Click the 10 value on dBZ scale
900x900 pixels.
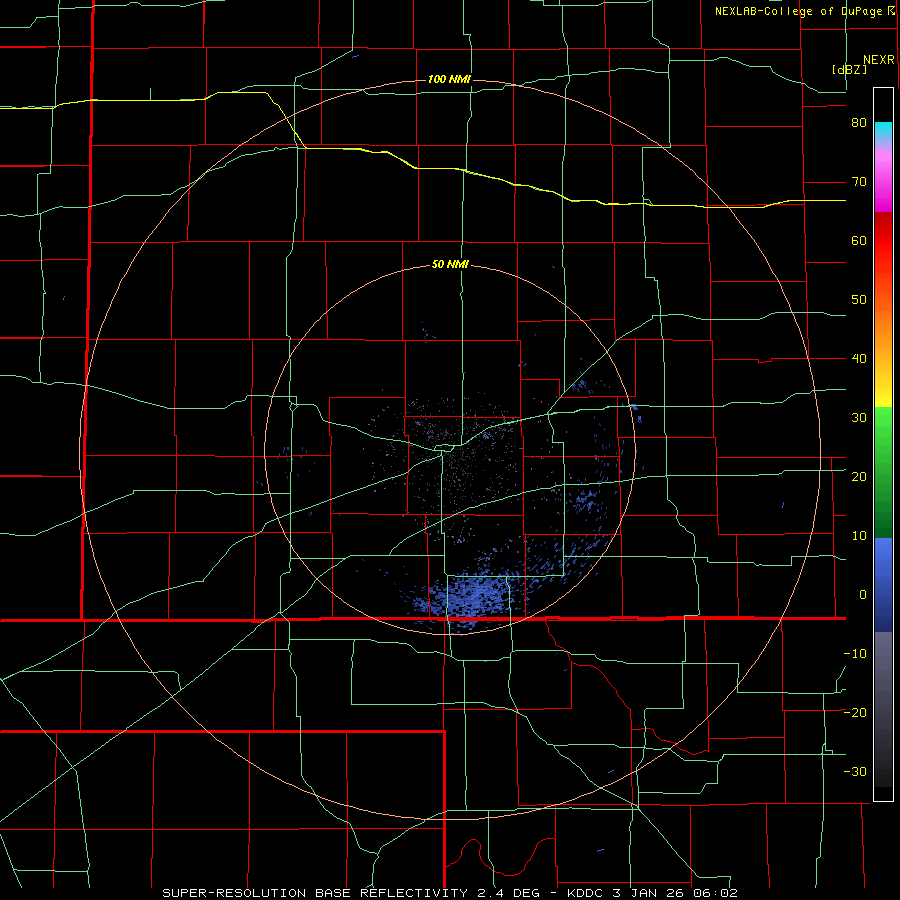point(859,536)
